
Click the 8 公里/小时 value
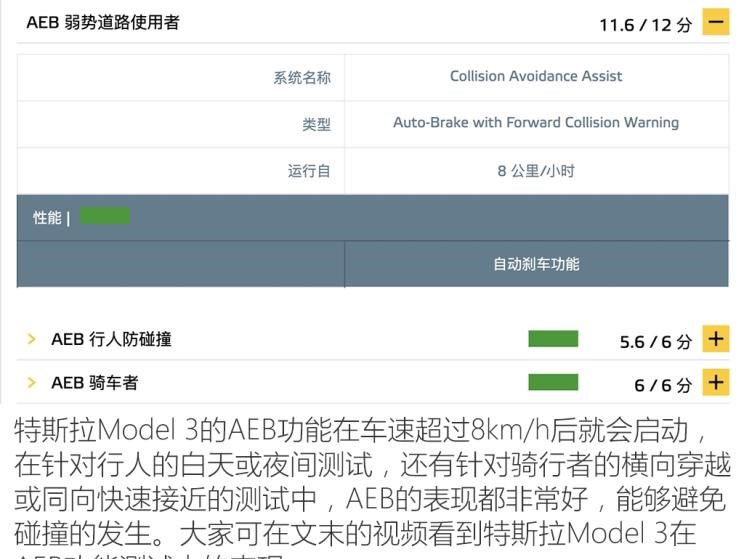(x=536, y=171)
